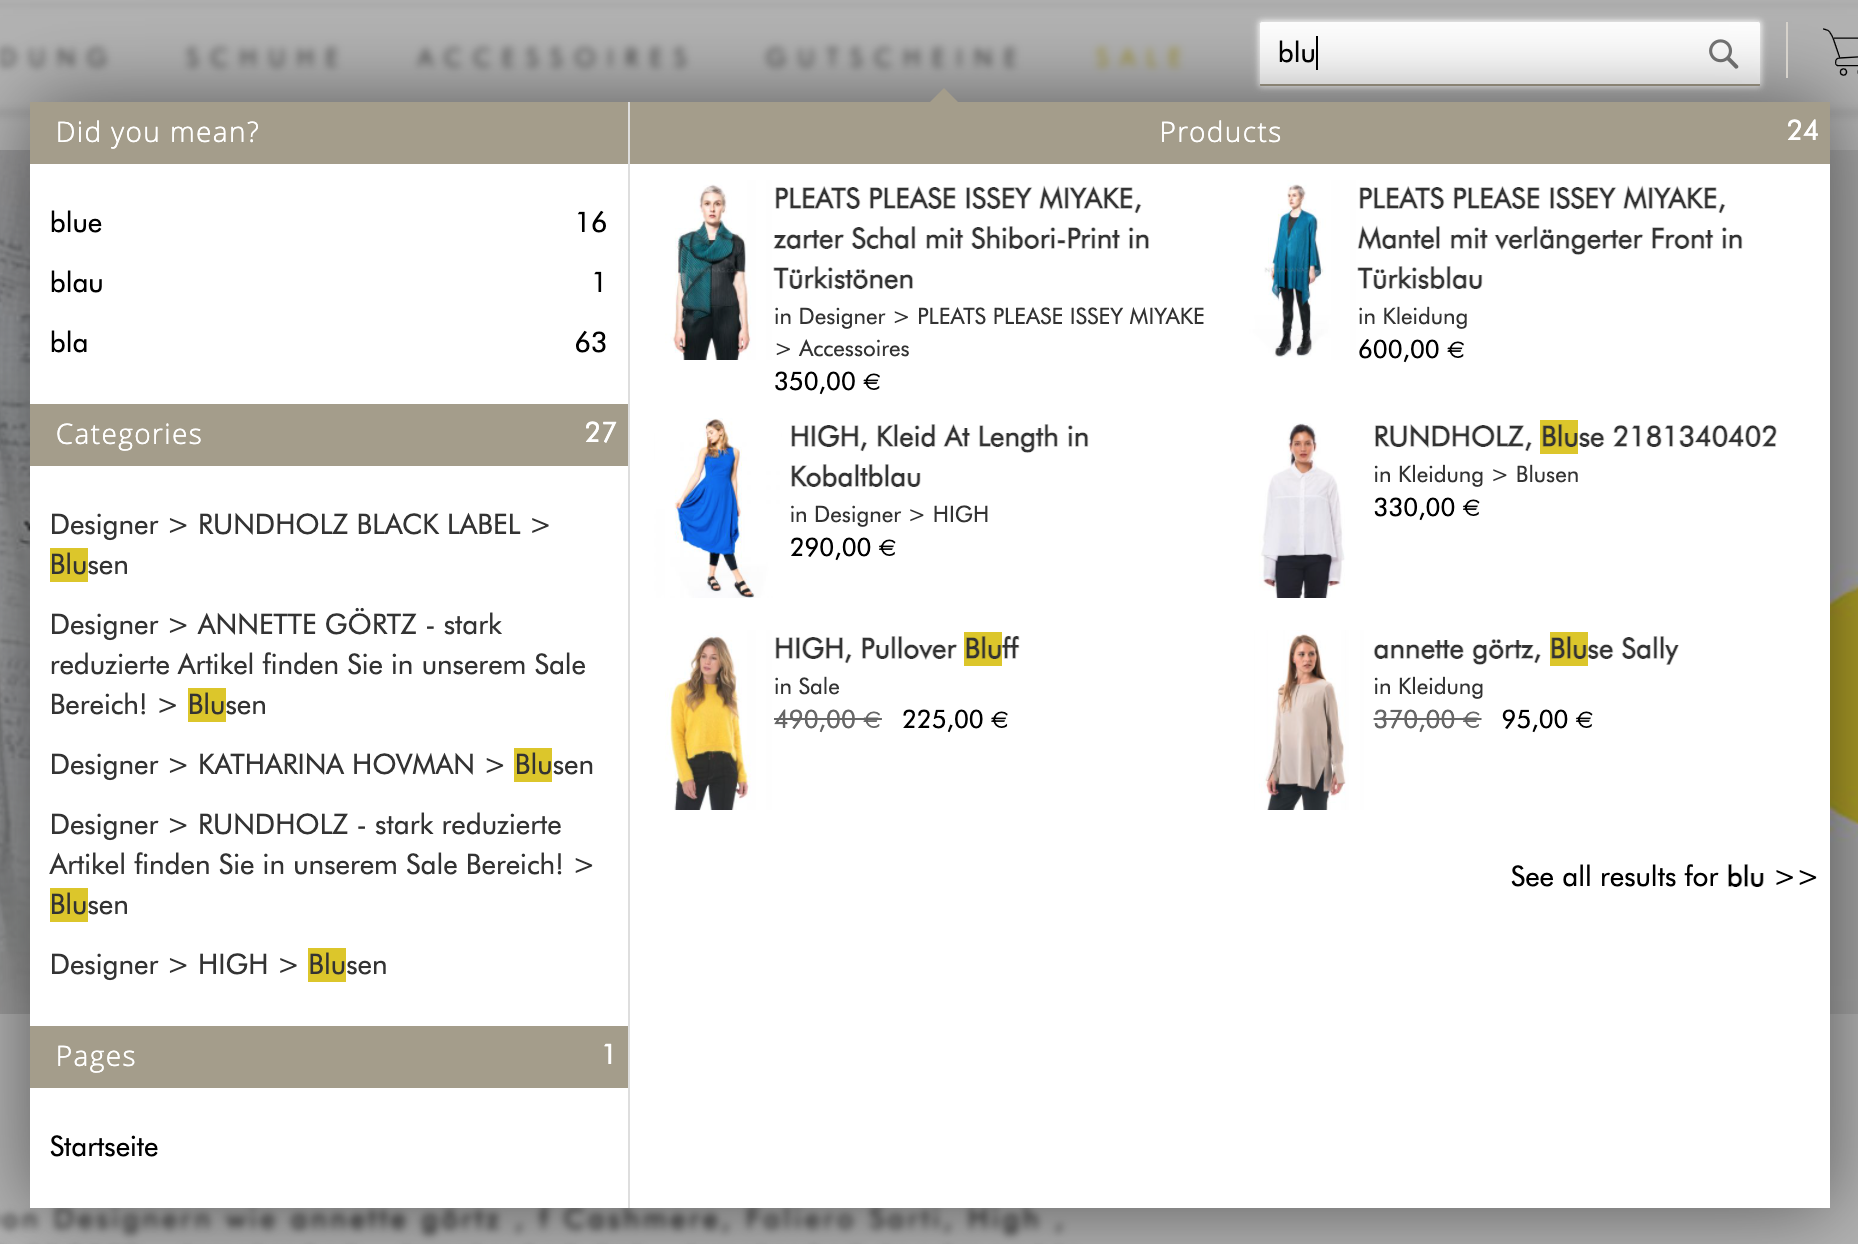
Task: Click the products count 24
Action: coord(1802,130)
